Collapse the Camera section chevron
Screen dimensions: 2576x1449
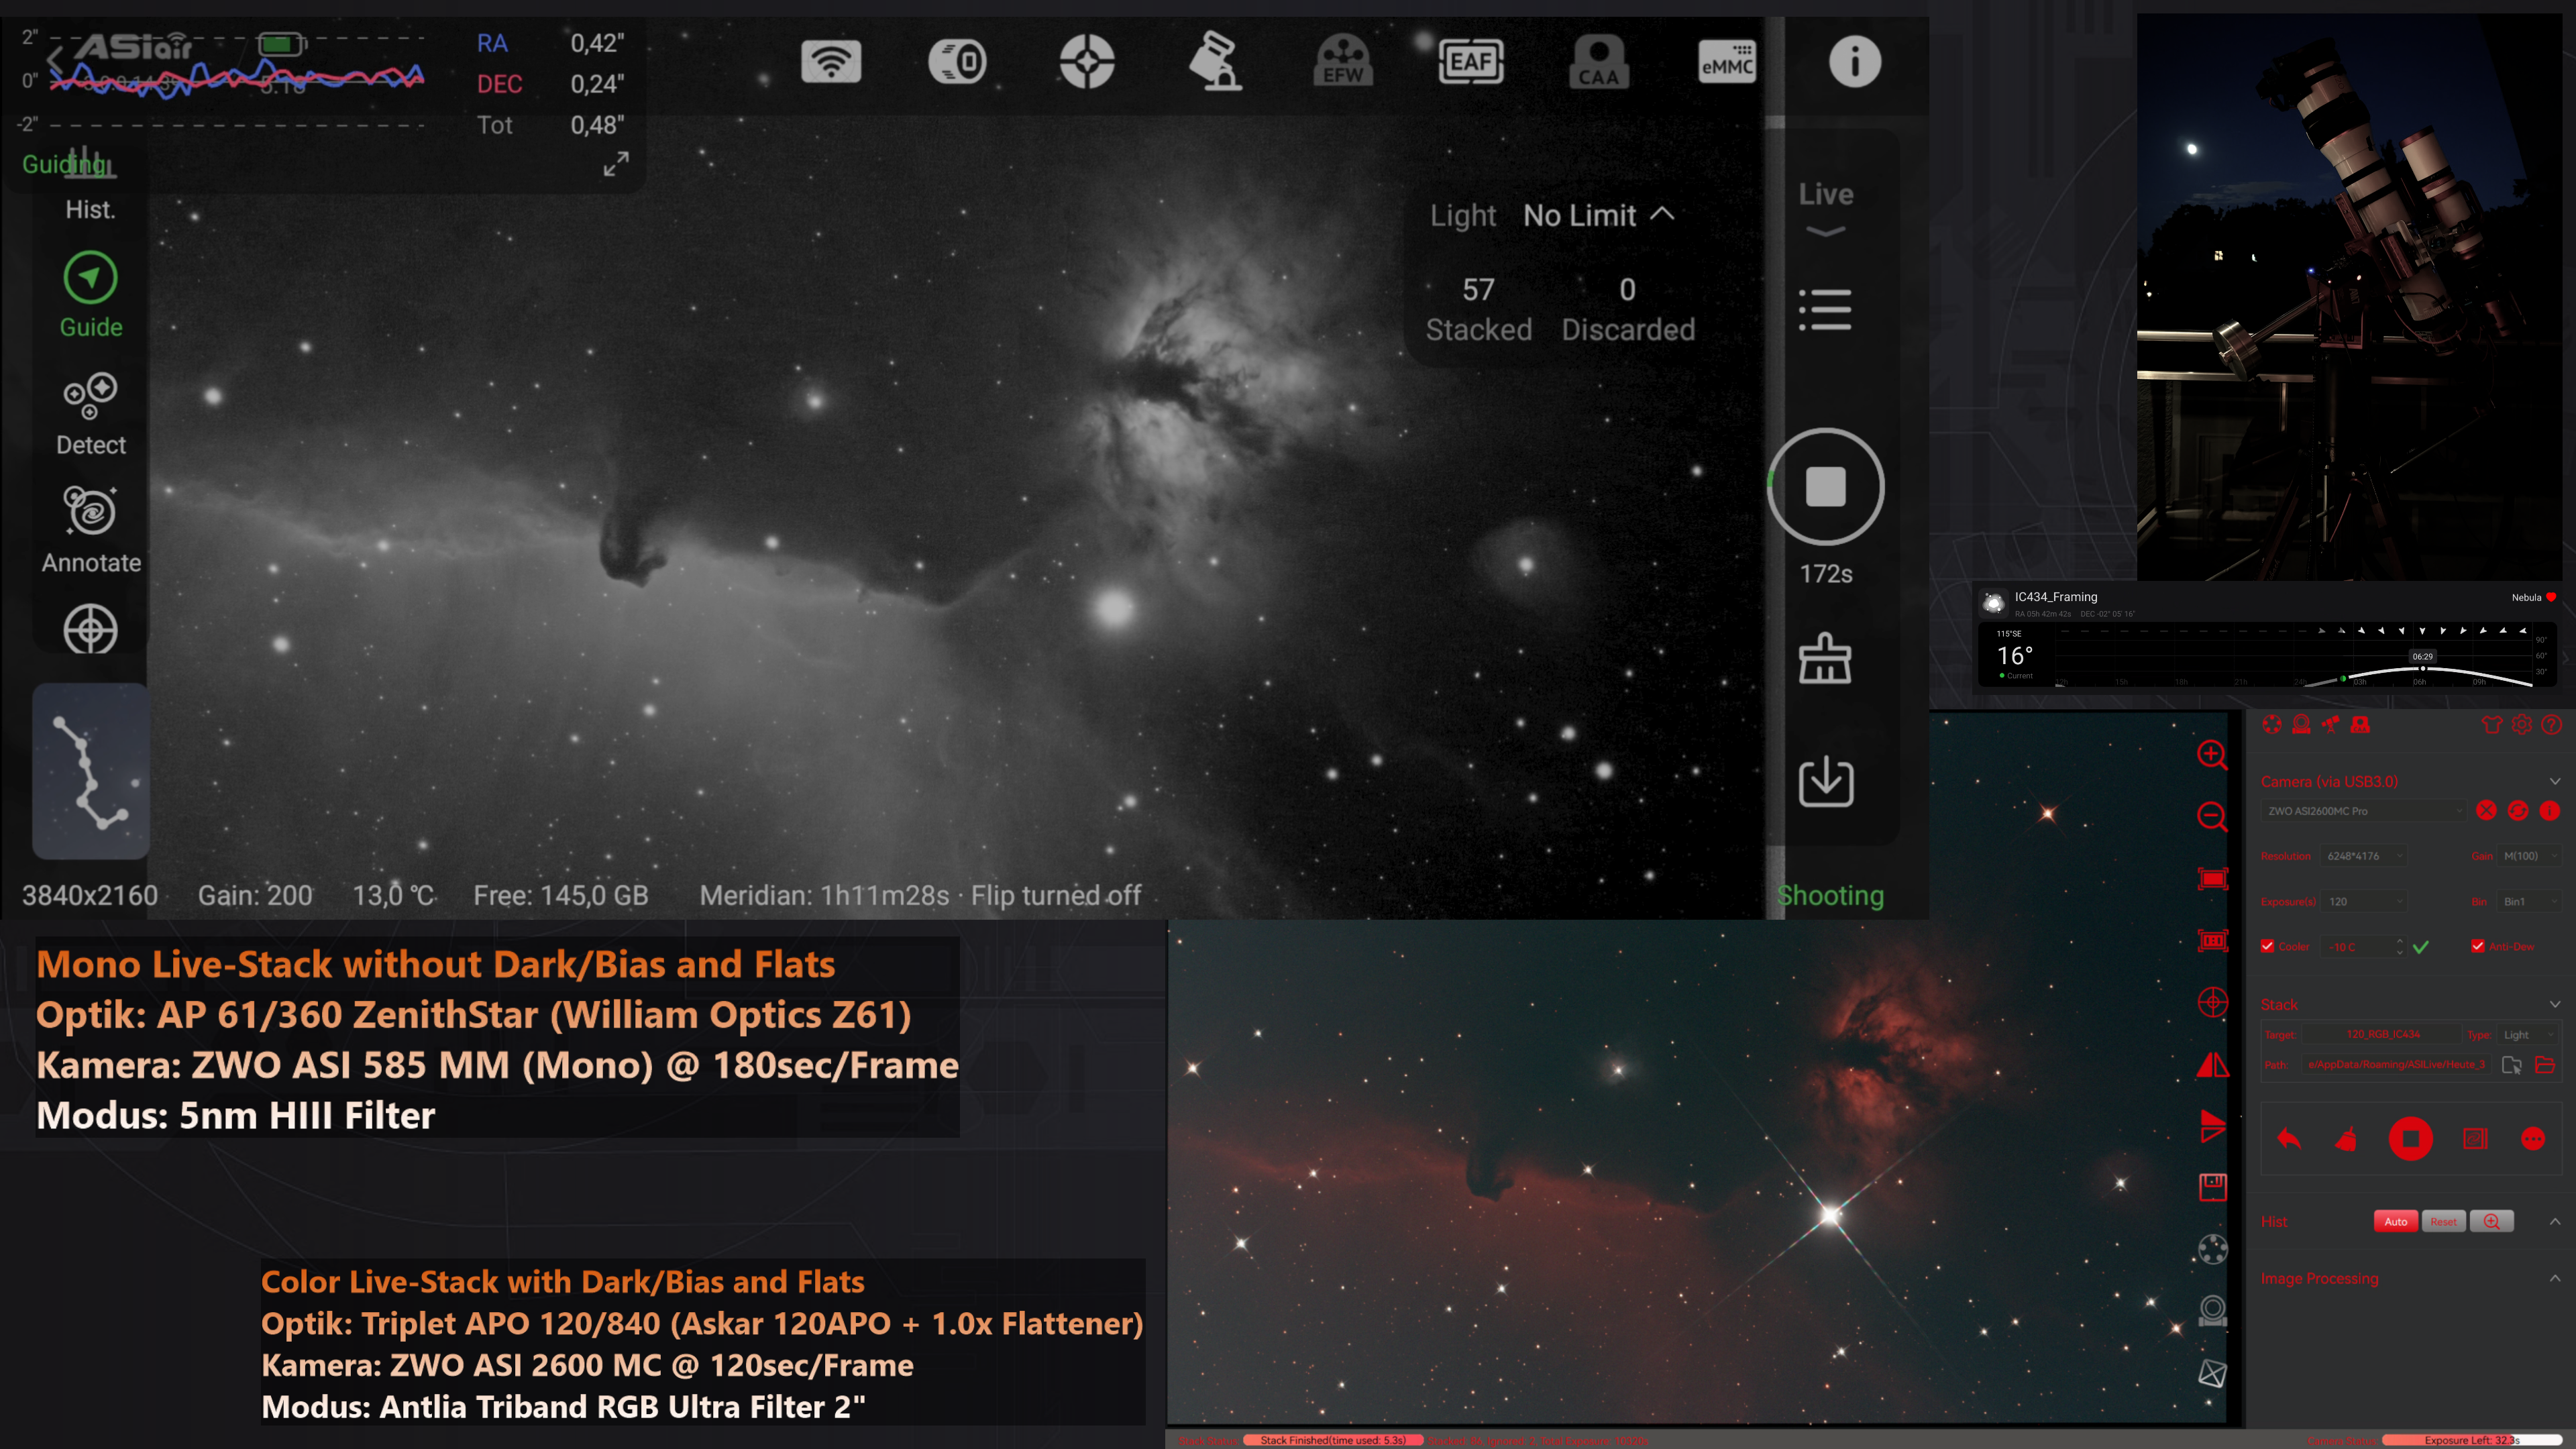(2554, 781)
